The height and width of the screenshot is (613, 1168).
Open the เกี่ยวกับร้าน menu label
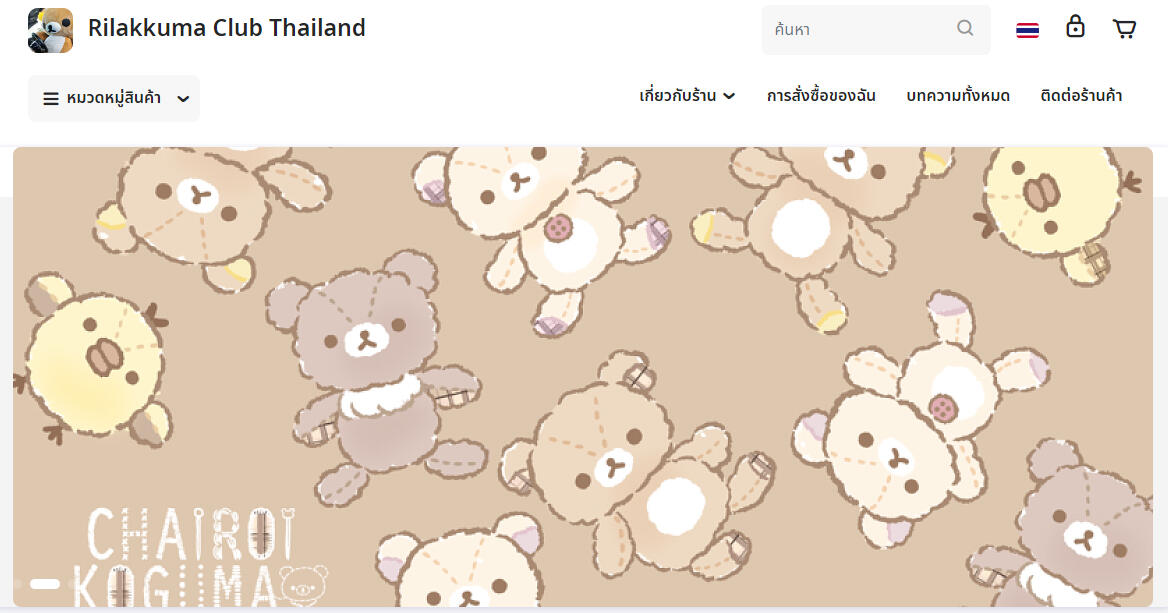(677, 95)
